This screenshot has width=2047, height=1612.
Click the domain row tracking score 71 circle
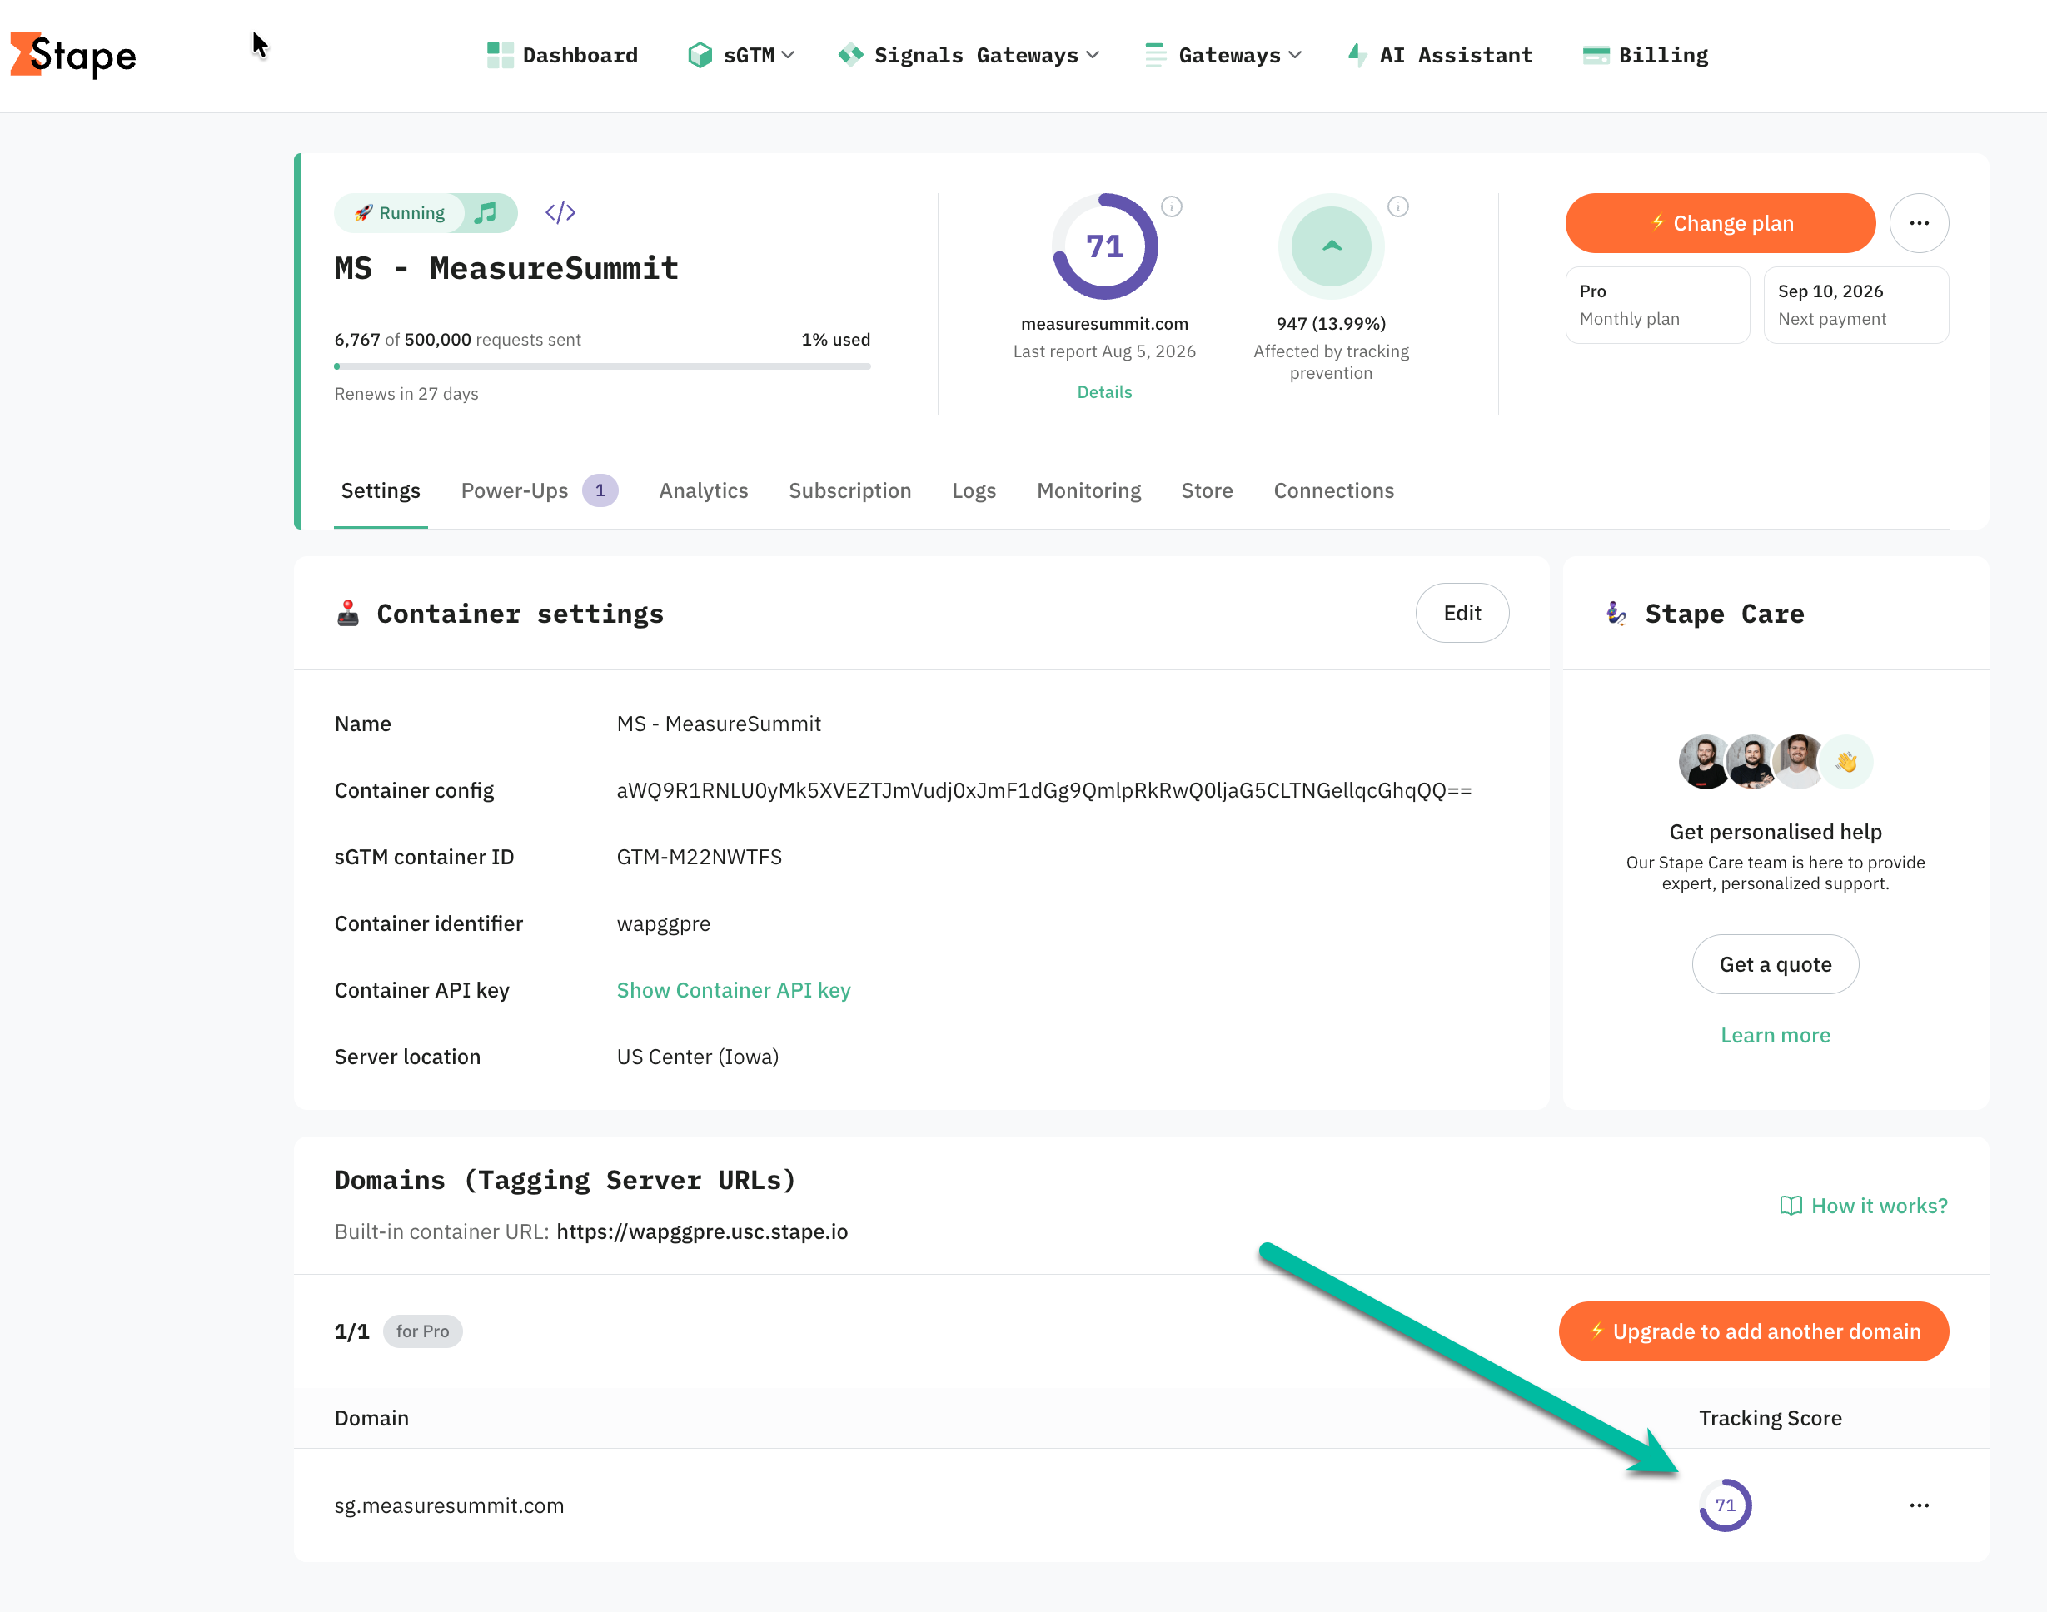[x=1725, y=1505]
